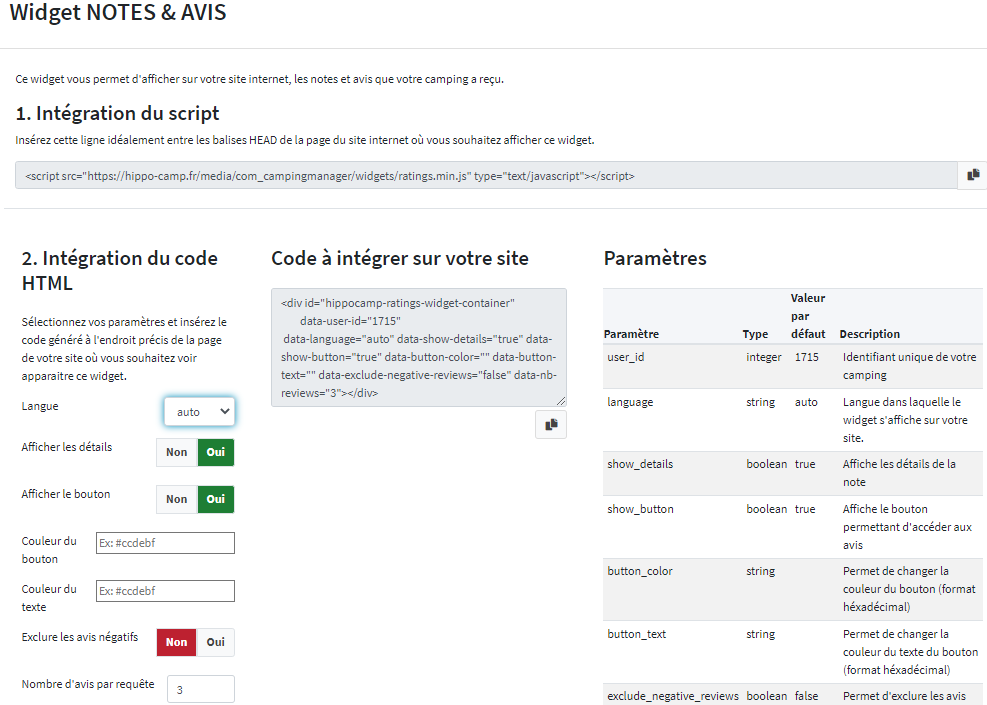This screenshot has height=705, width=987.
Task: Set Afficher le bouton to Non
Action: coord(177,499)
